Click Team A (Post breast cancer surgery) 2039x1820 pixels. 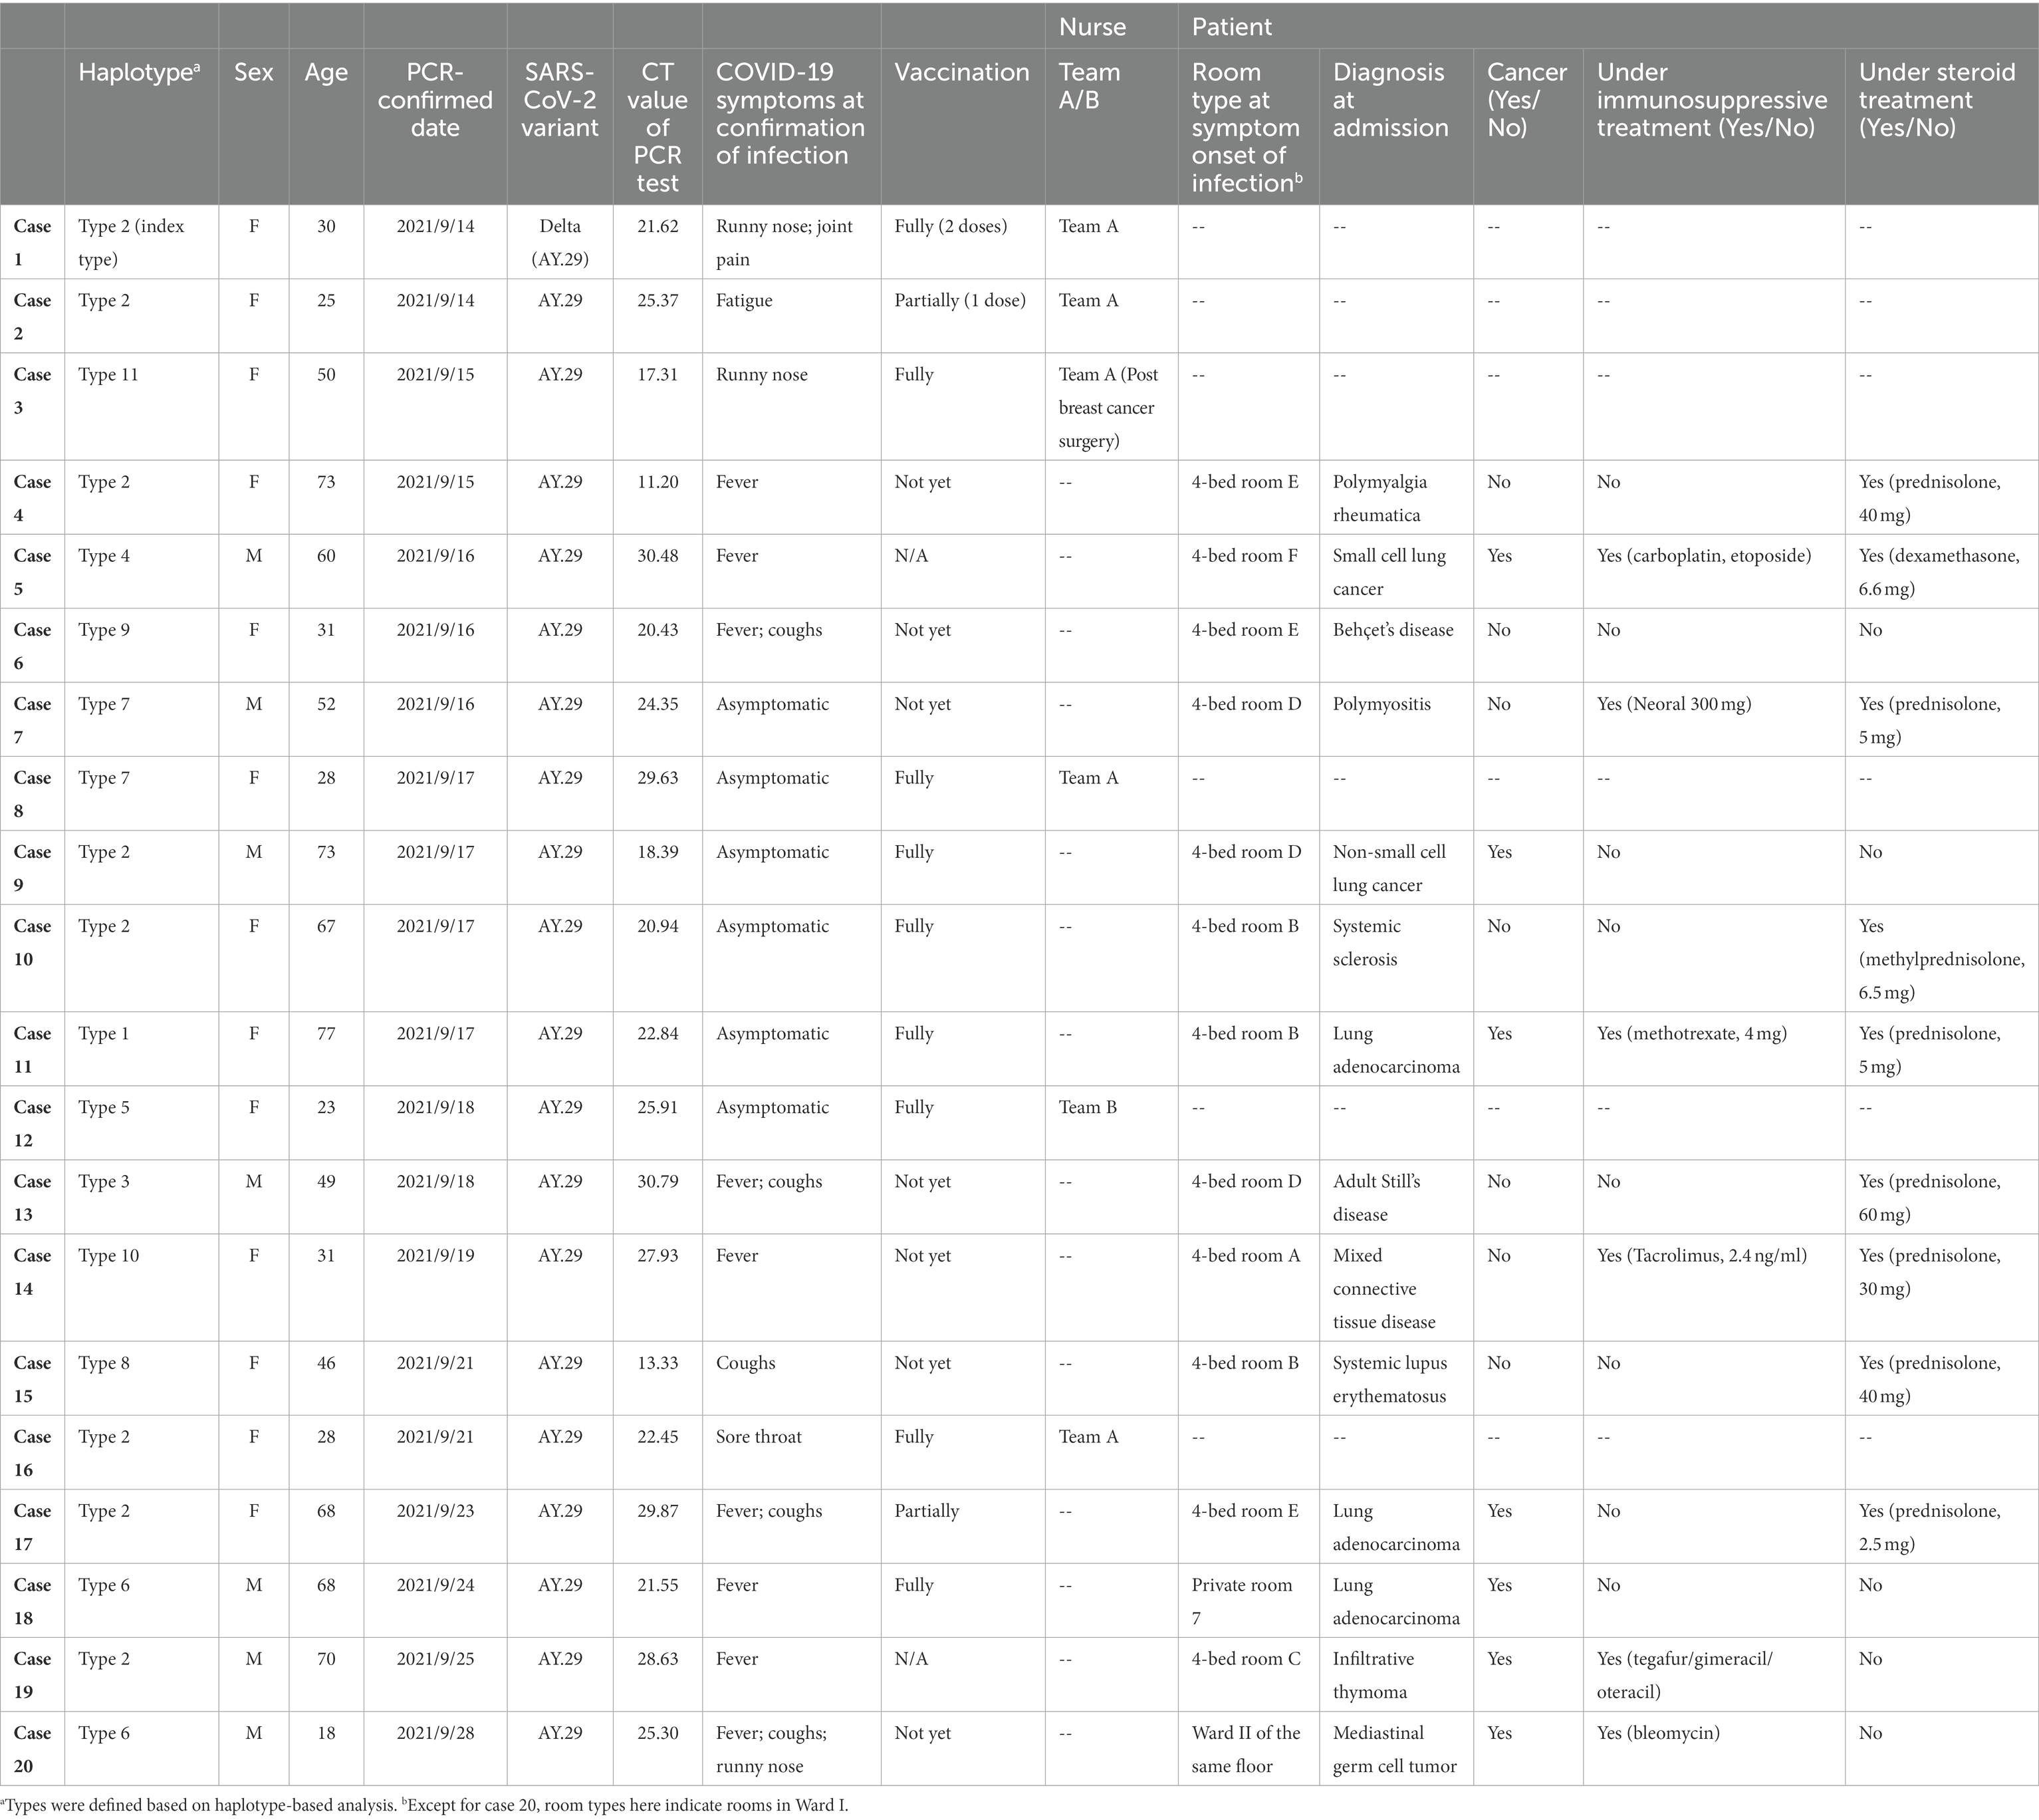coord(1108,408)
